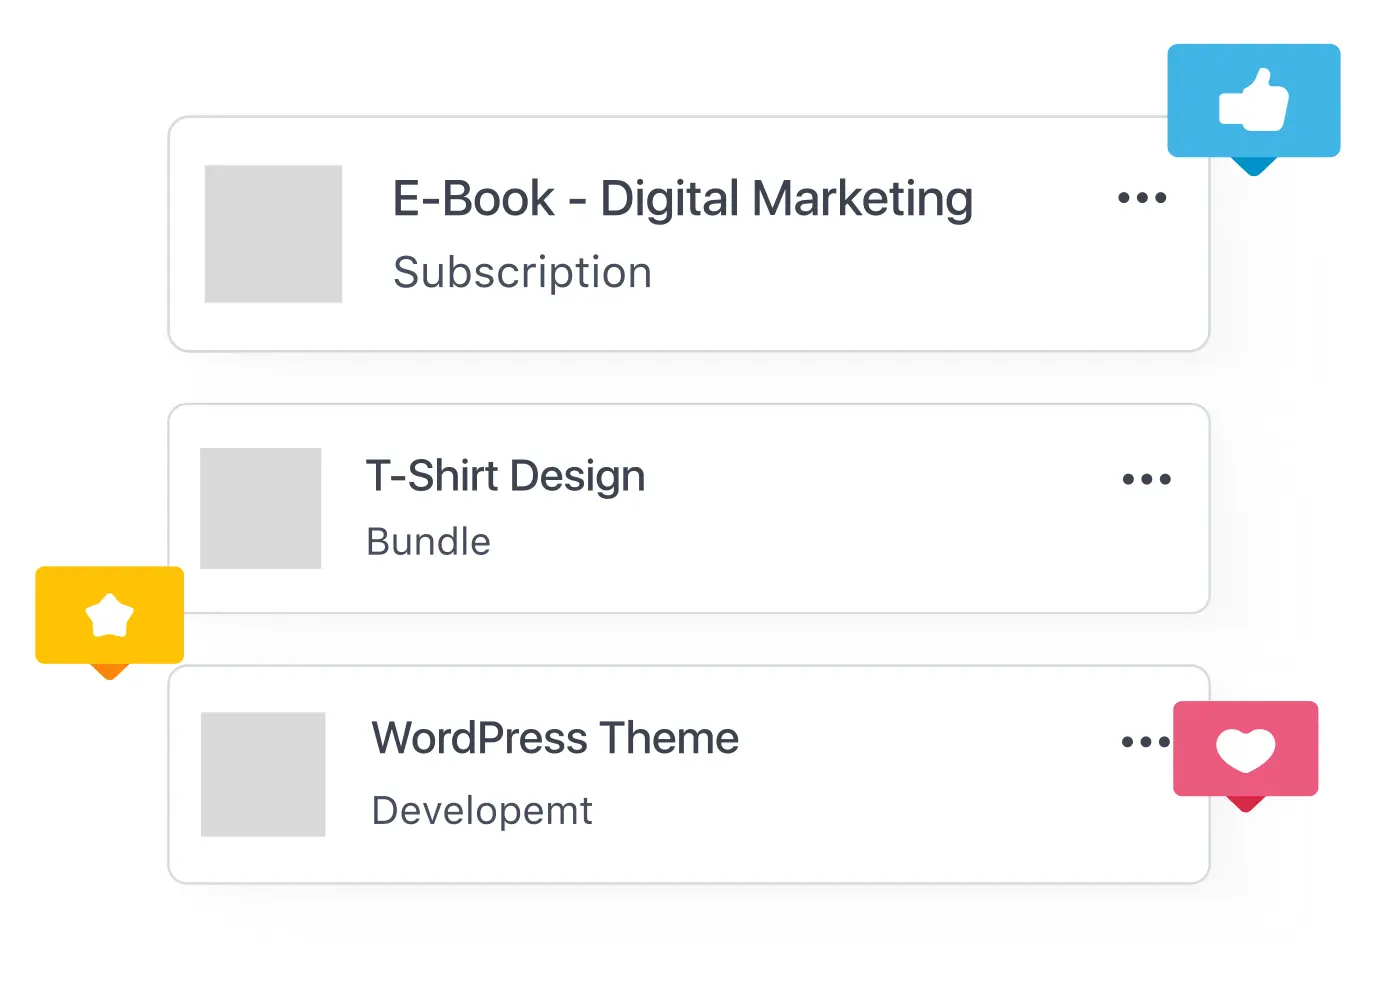1378x1000 pixels.
Task: Open the WordPress Theme ellipsis menu
Action: (x=1144, y=742)
